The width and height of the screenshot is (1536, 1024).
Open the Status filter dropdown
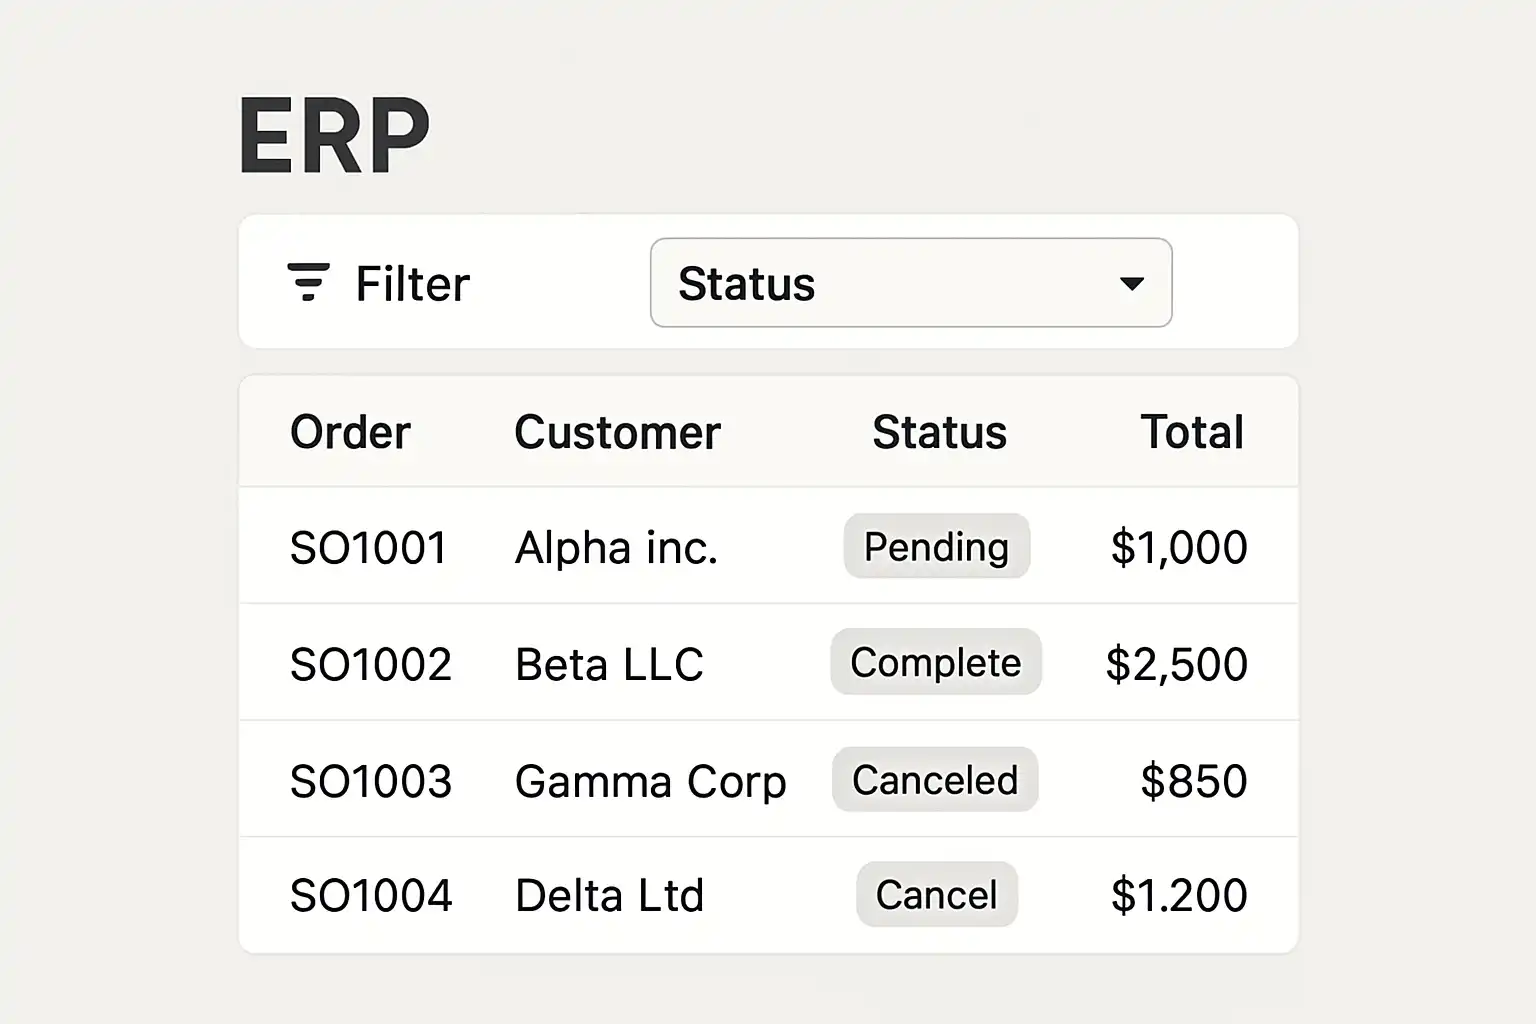click(x=910, y=283)
